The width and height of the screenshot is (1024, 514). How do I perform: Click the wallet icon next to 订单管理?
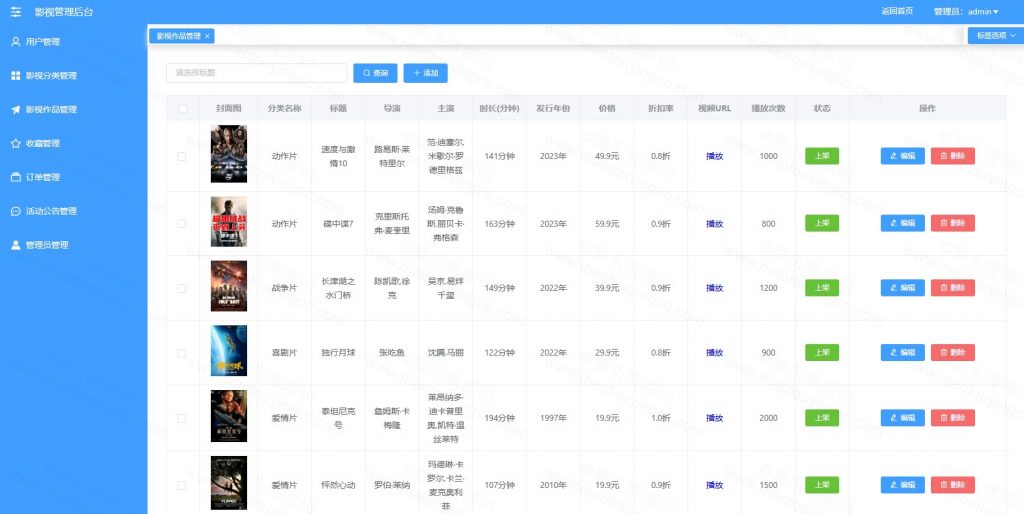coord(16,178)
